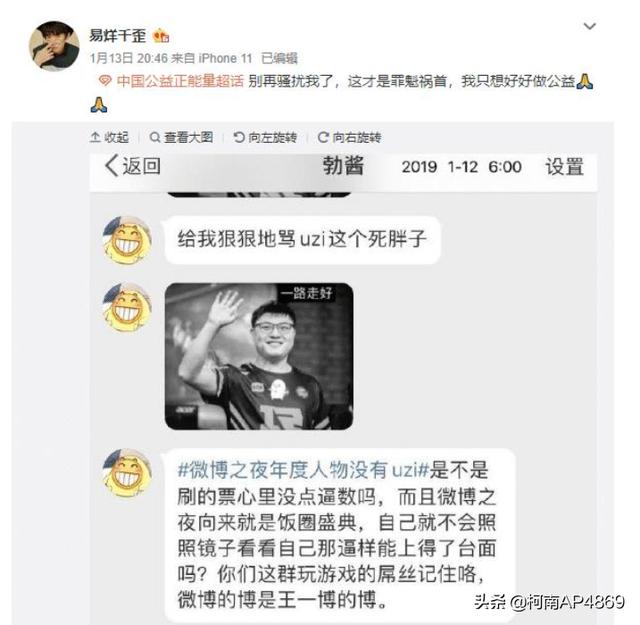View large image with 查看大图
This screenshot has height=625, width=640.
click(181, 137)
